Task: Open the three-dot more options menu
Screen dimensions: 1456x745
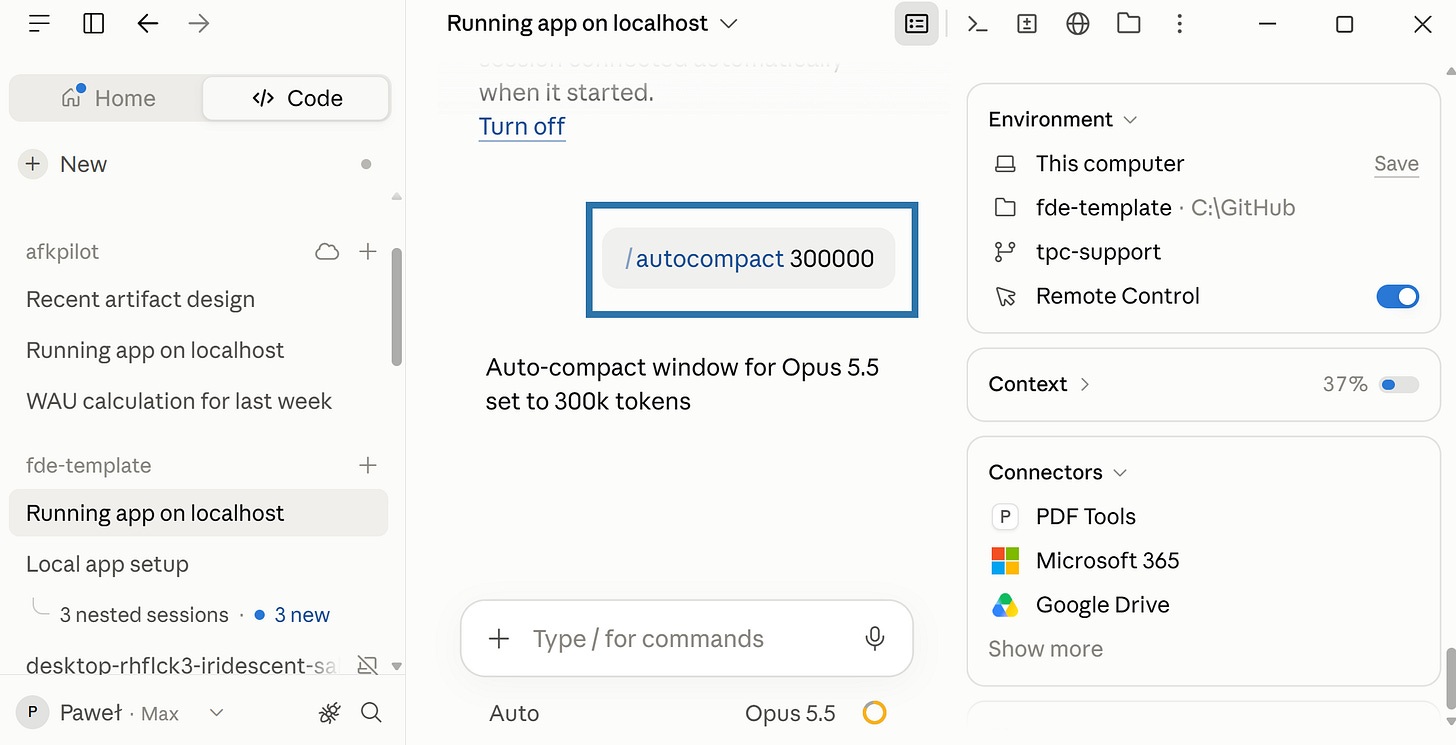Action: pyautogui.click(x=1181, y=24)
